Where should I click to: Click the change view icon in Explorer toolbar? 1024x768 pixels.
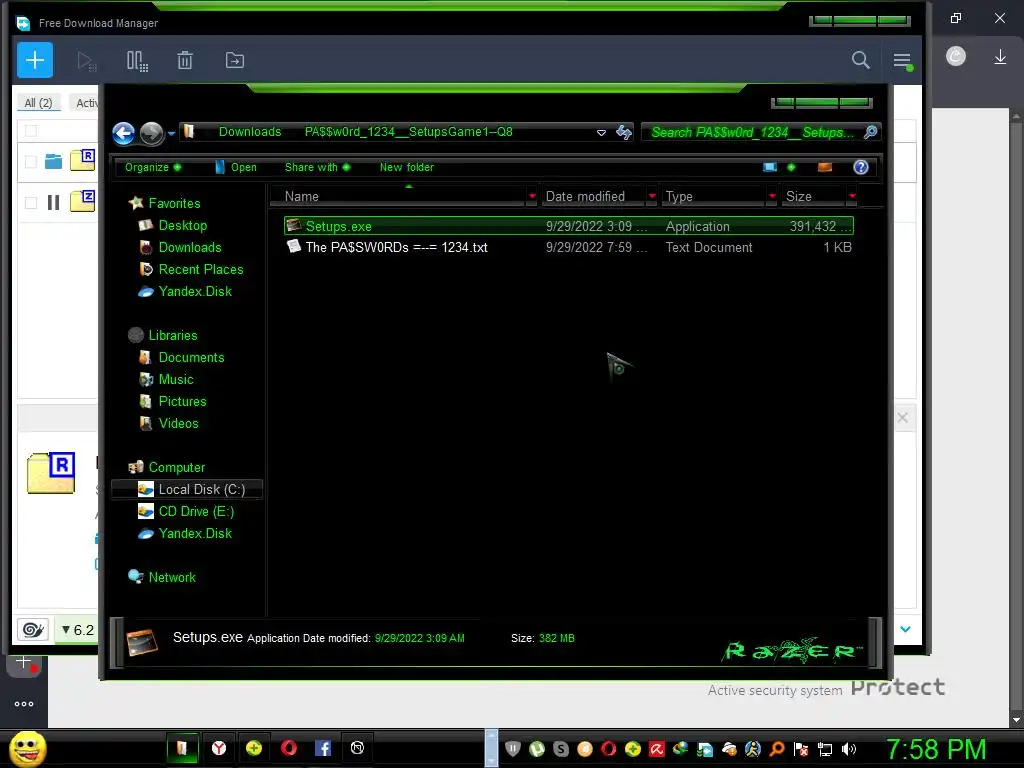click(770, 167)
